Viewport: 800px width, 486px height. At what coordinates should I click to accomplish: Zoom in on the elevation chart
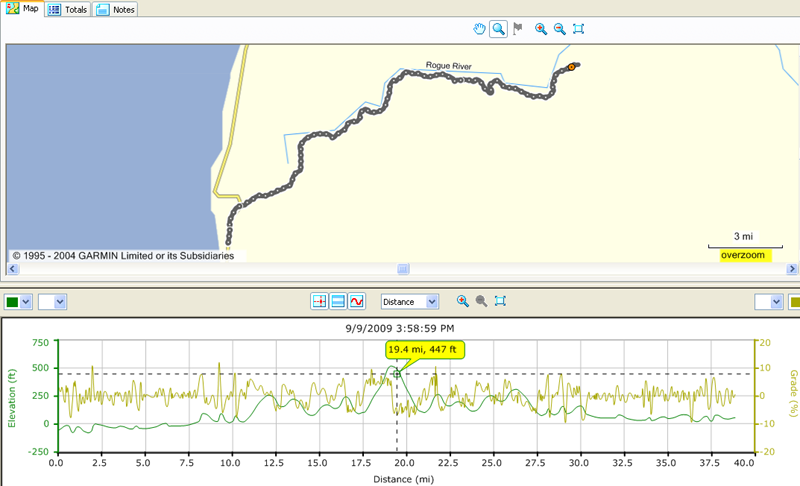click(463, 301)
